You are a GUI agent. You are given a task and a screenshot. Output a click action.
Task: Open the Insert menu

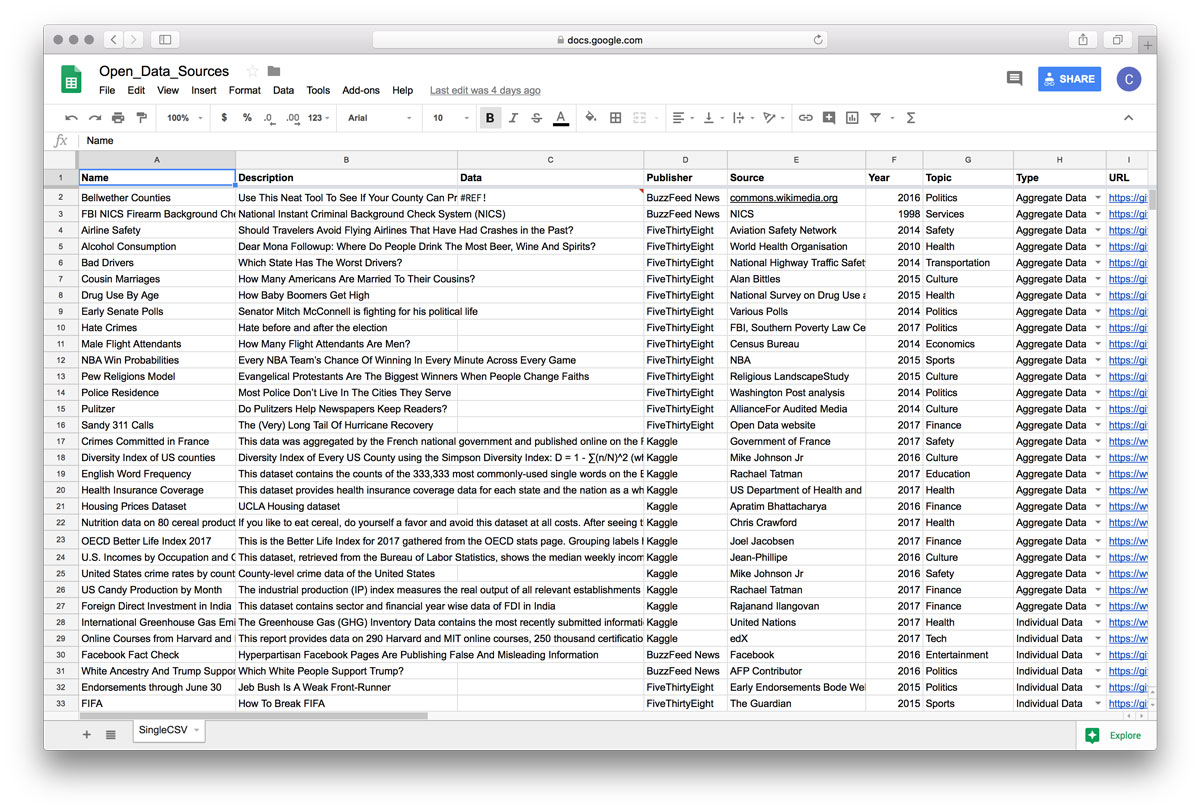click(204, 90)
